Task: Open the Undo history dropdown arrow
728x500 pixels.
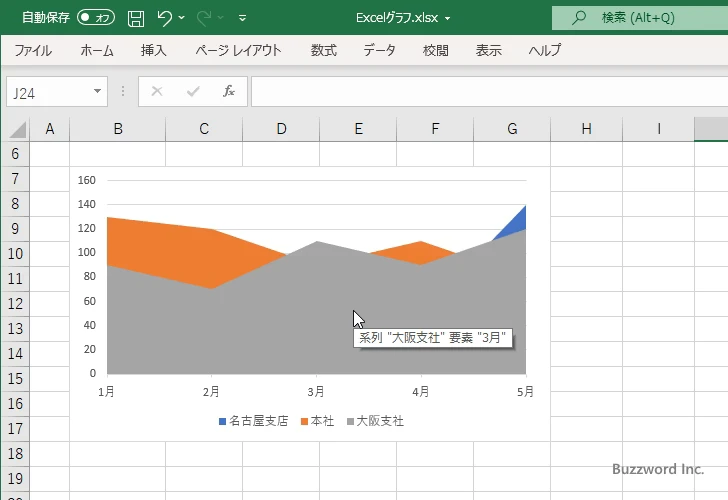Action: tap(182, 18)
